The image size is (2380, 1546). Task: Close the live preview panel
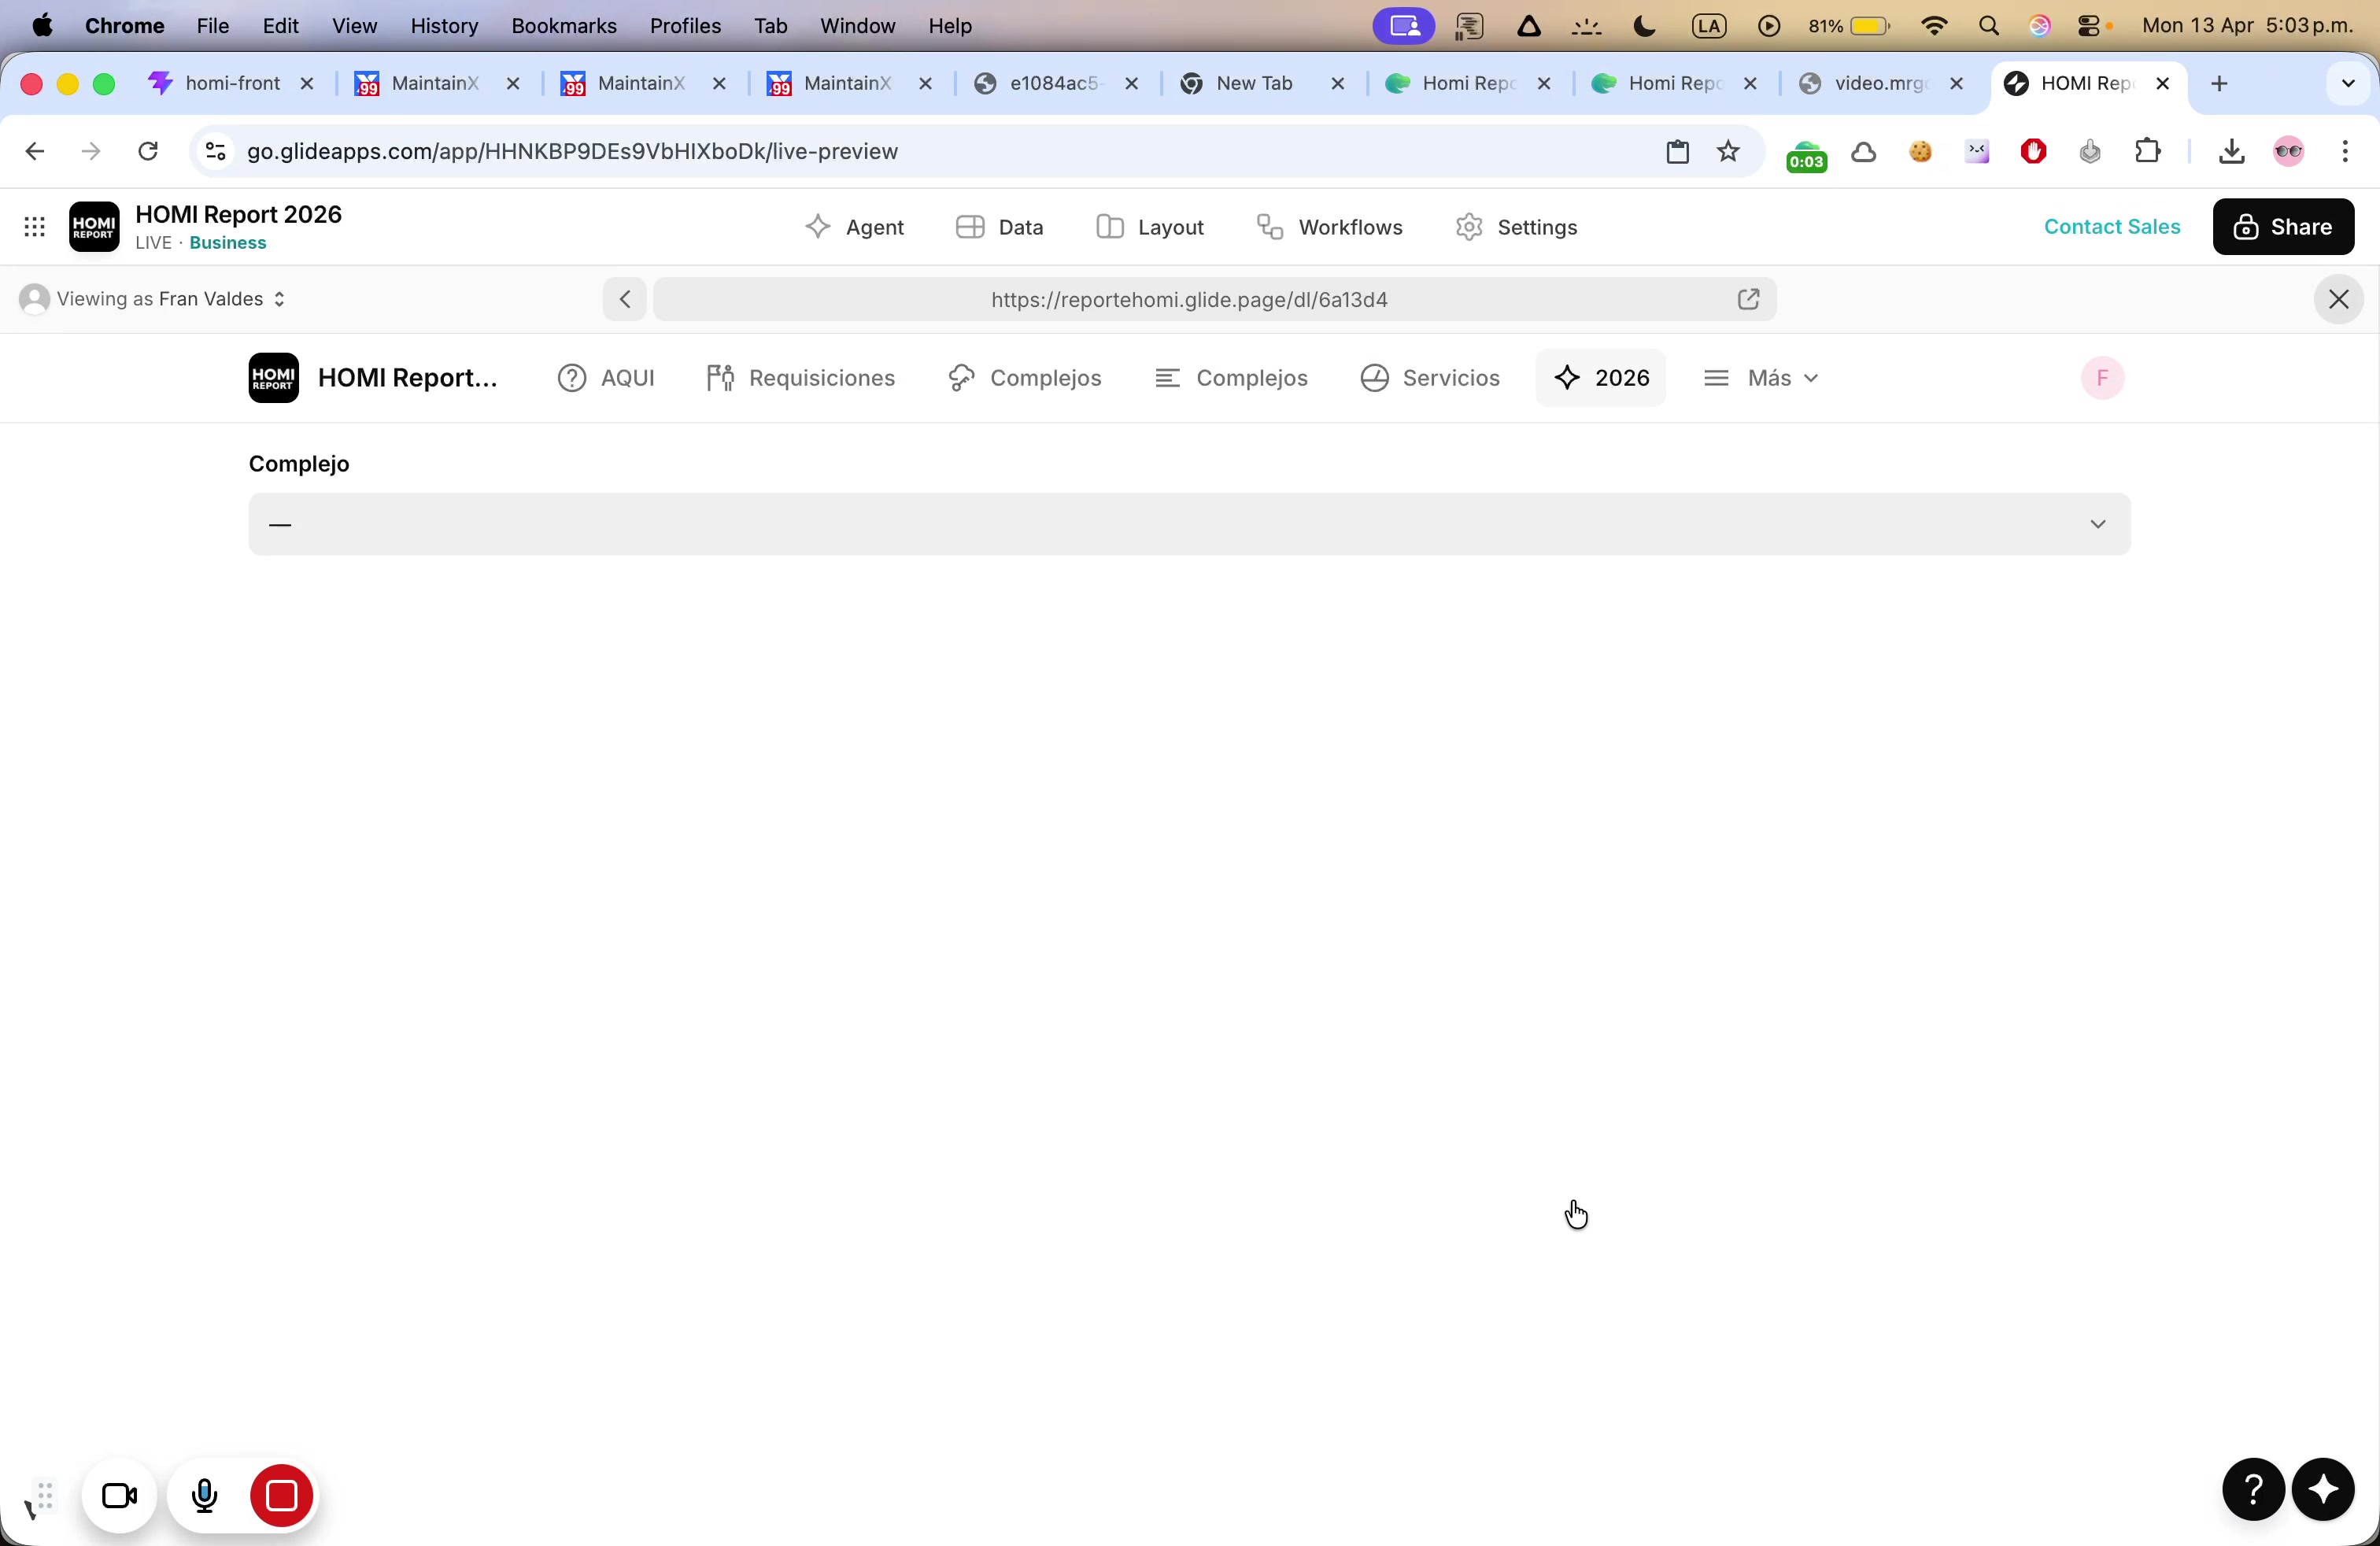(x=2338, y=299)
